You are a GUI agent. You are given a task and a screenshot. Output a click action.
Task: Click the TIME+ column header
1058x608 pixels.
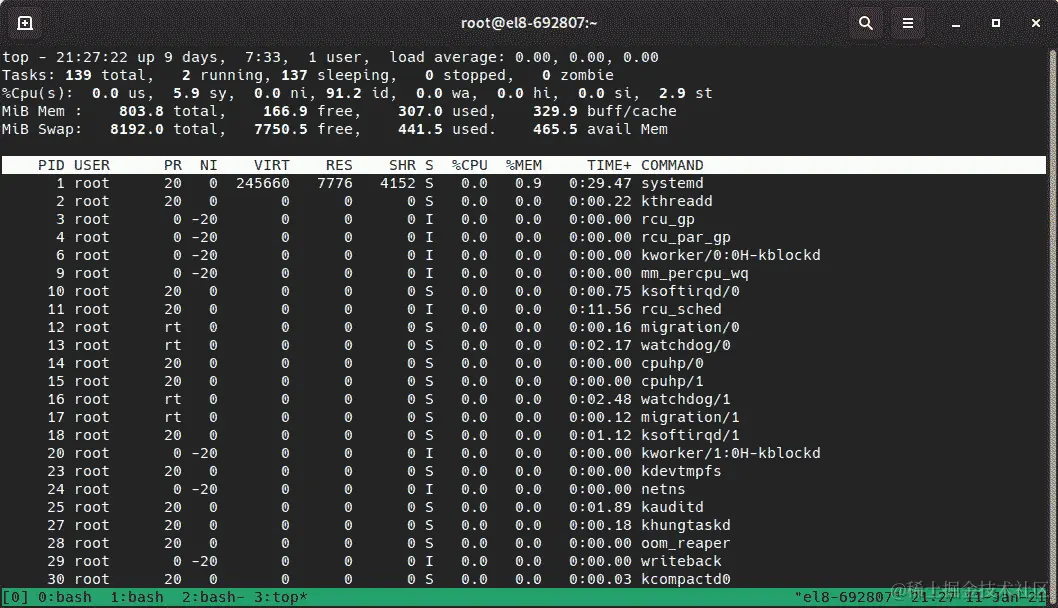point(609,165)
